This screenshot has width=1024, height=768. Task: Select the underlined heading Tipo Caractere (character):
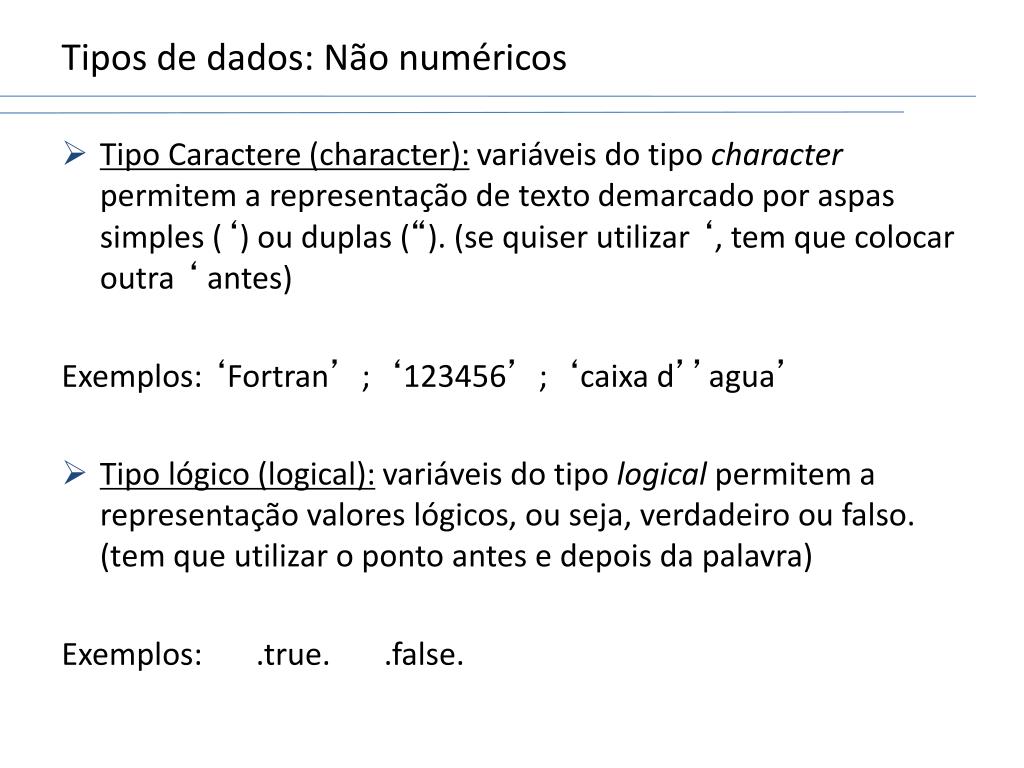coord(284,155)
